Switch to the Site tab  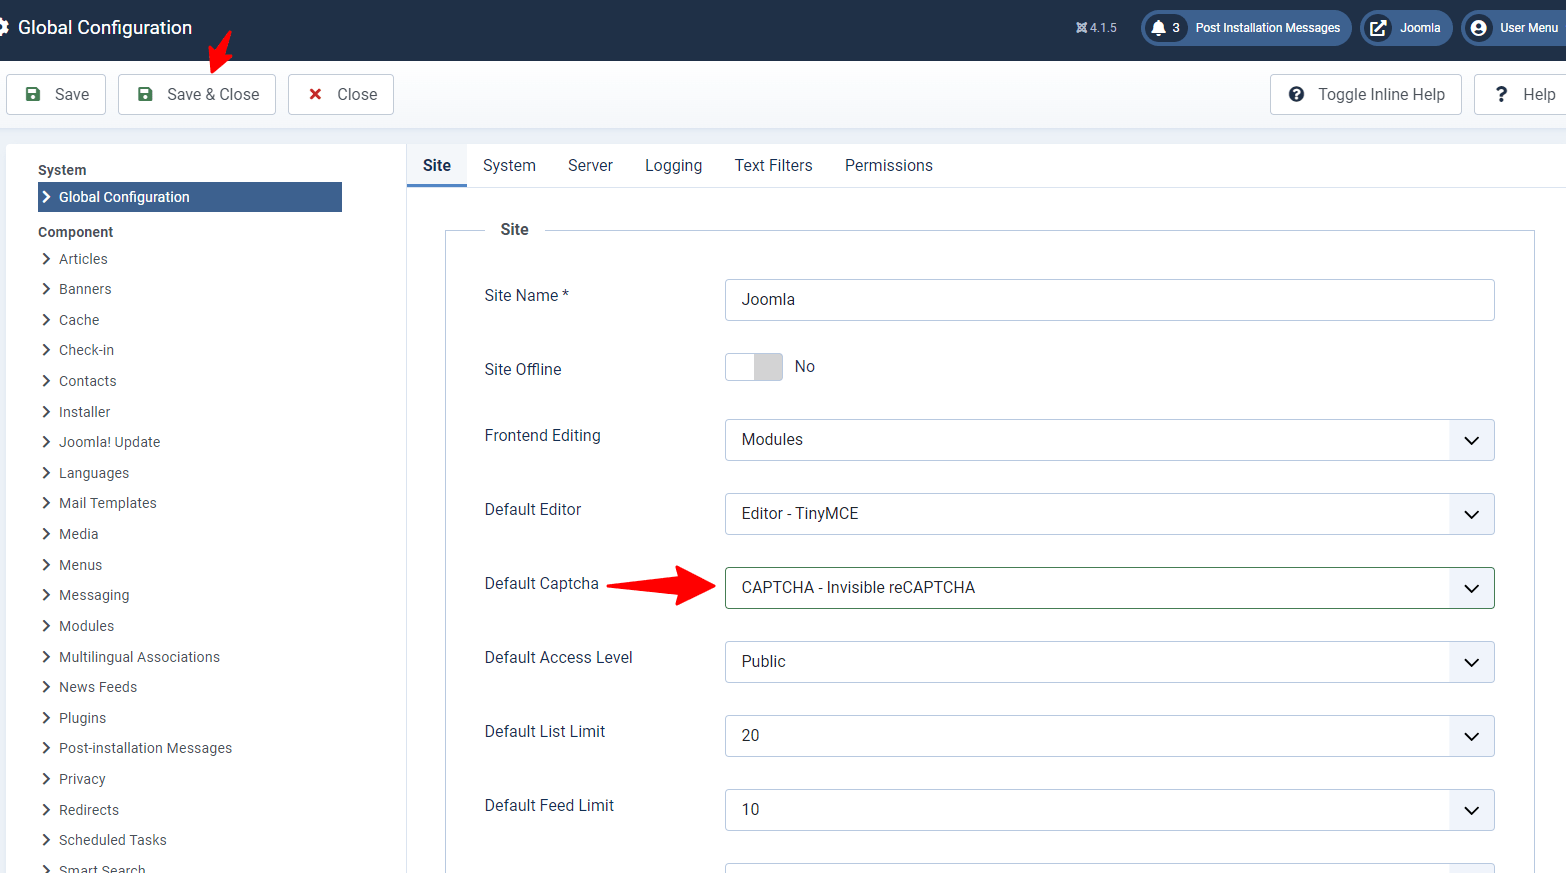pos(437,165)
